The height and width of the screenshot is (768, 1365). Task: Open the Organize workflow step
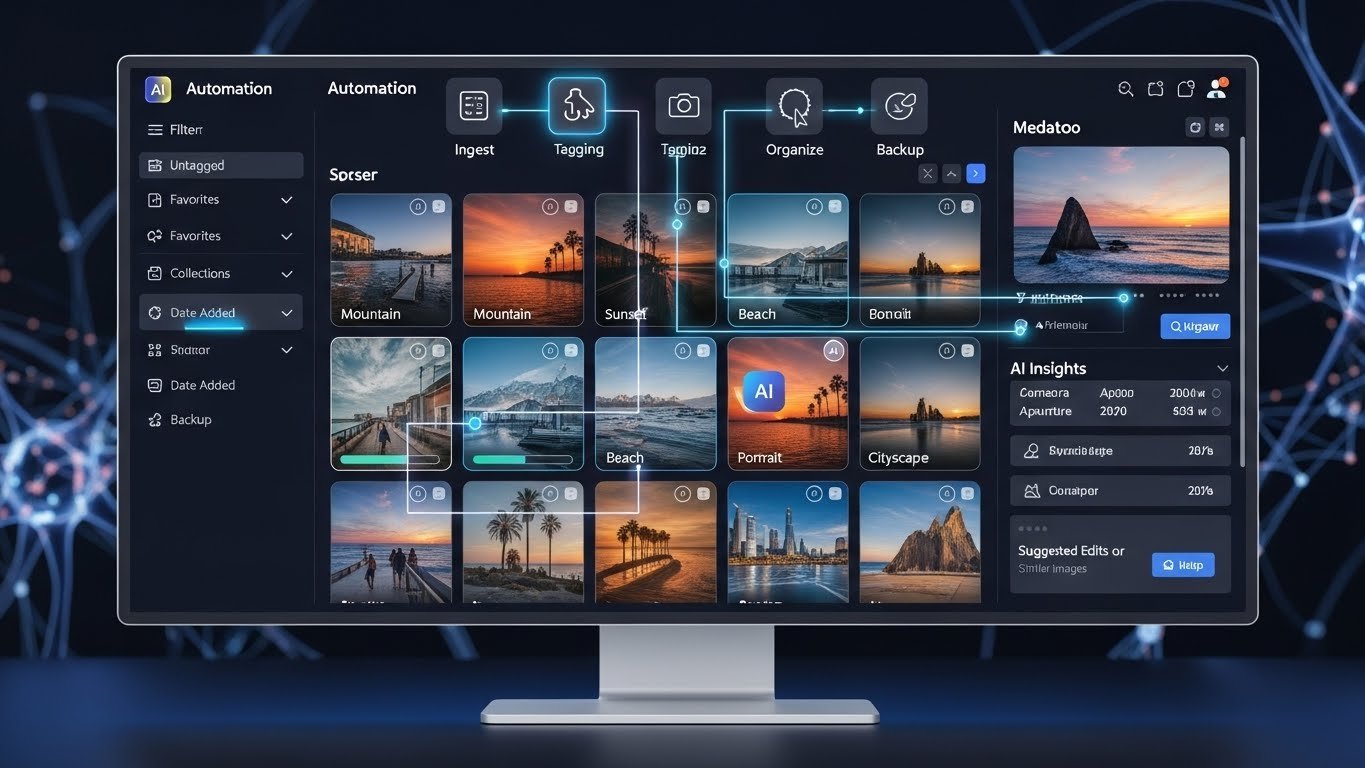pyautogui.click(x=794, y=106)
